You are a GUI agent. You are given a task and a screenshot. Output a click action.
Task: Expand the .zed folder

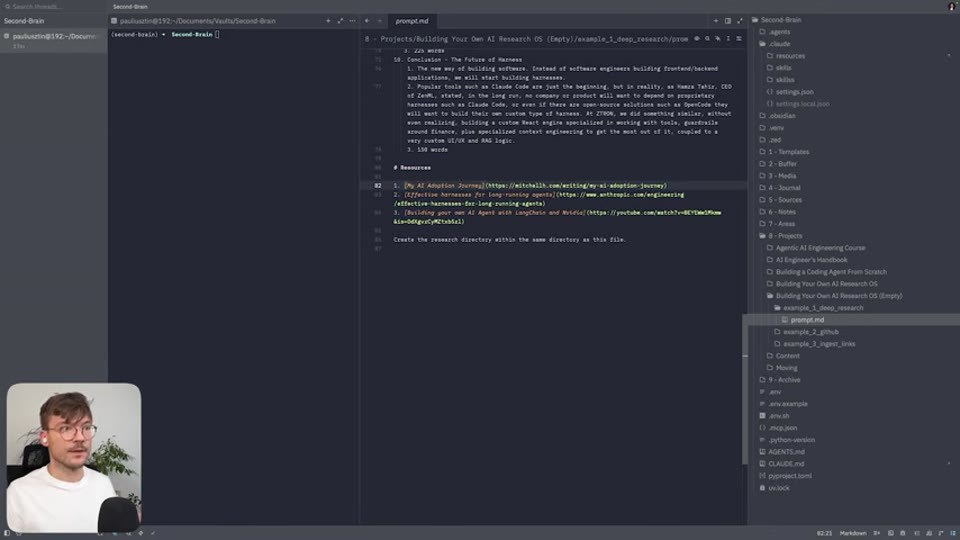pyautogui.click(x=774, y=140)
